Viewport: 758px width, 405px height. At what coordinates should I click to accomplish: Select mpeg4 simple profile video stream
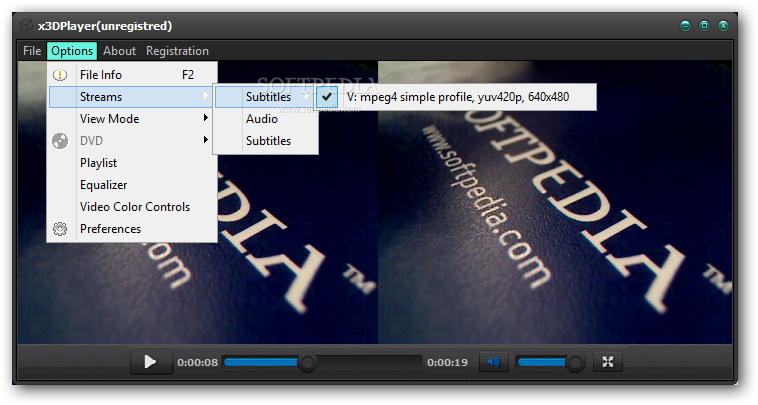(x=456, y=97)
